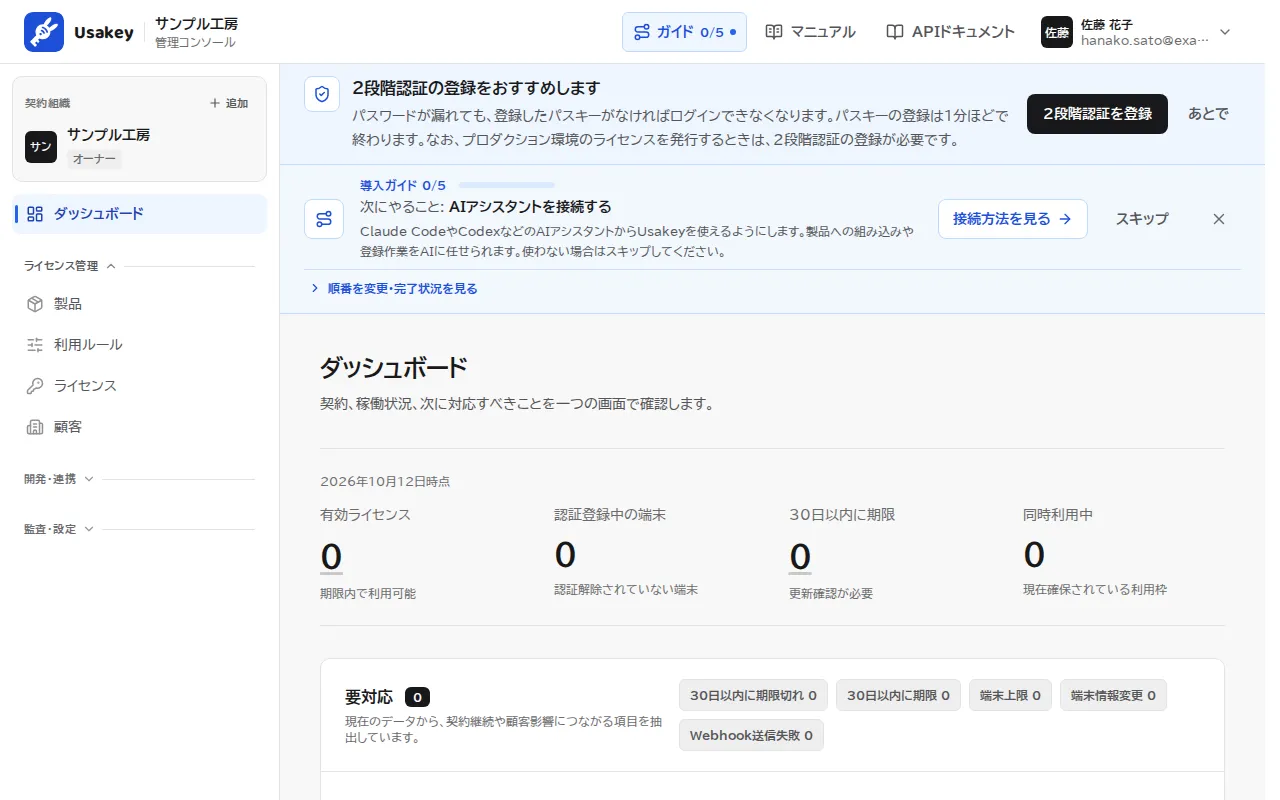Viewport: 1280px width, 800px height.
Task: Dismiss the banner with あとで
Action: click(1208, 114)
